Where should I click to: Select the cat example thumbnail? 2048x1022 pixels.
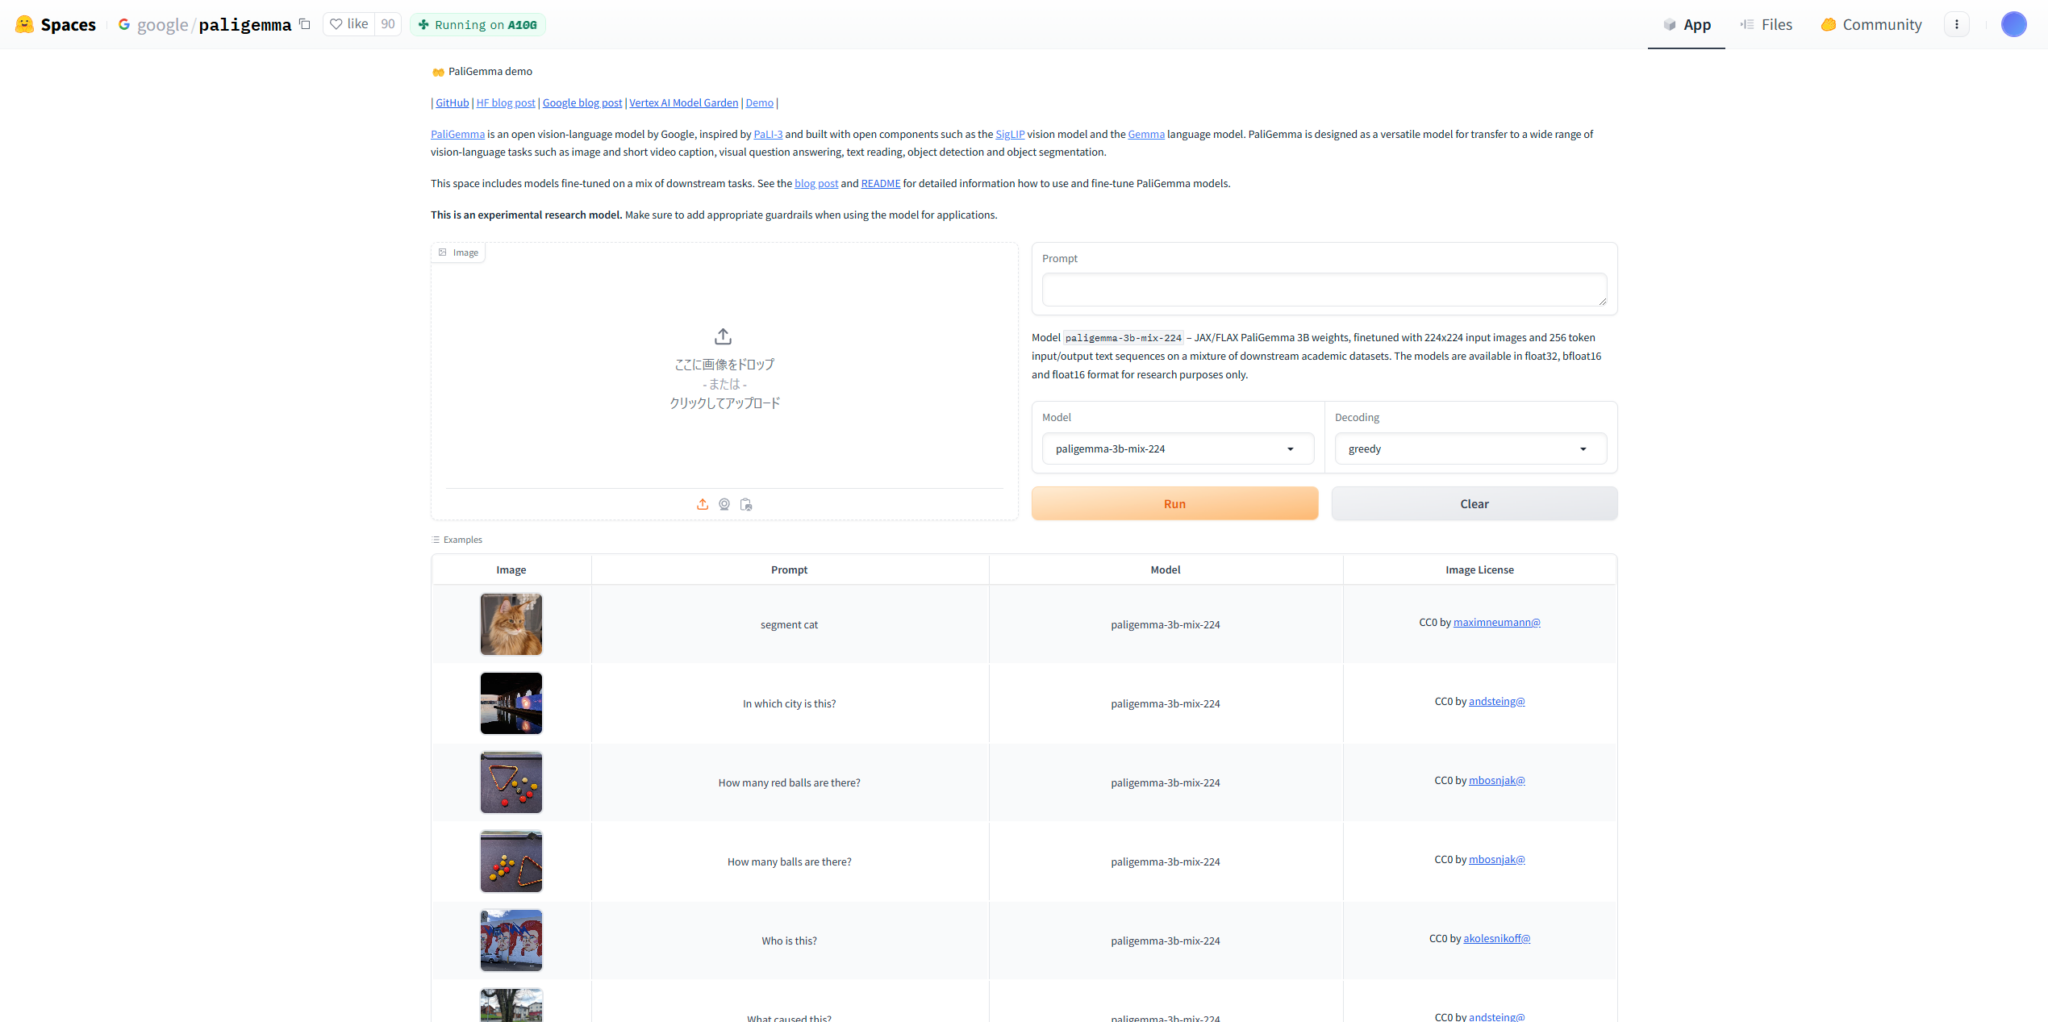[x=510, y=623]
